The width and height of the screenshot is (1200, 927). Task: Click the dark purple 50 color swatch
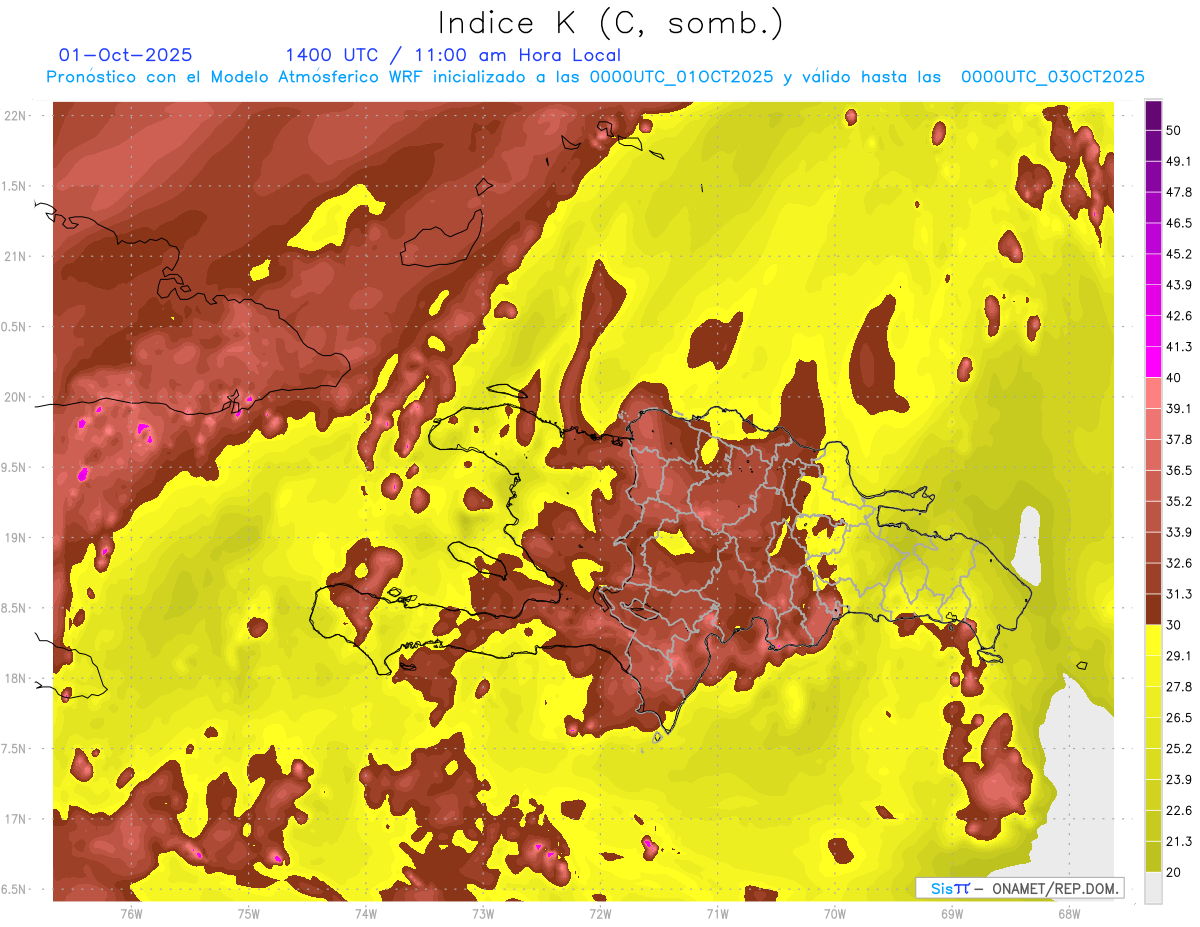[x=1153, y=116]
